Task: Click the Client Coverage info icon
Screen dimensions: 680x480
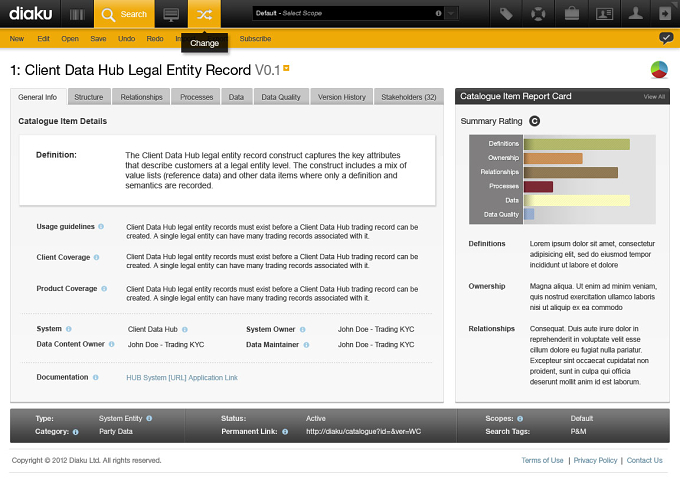Action: pos(96,257)
